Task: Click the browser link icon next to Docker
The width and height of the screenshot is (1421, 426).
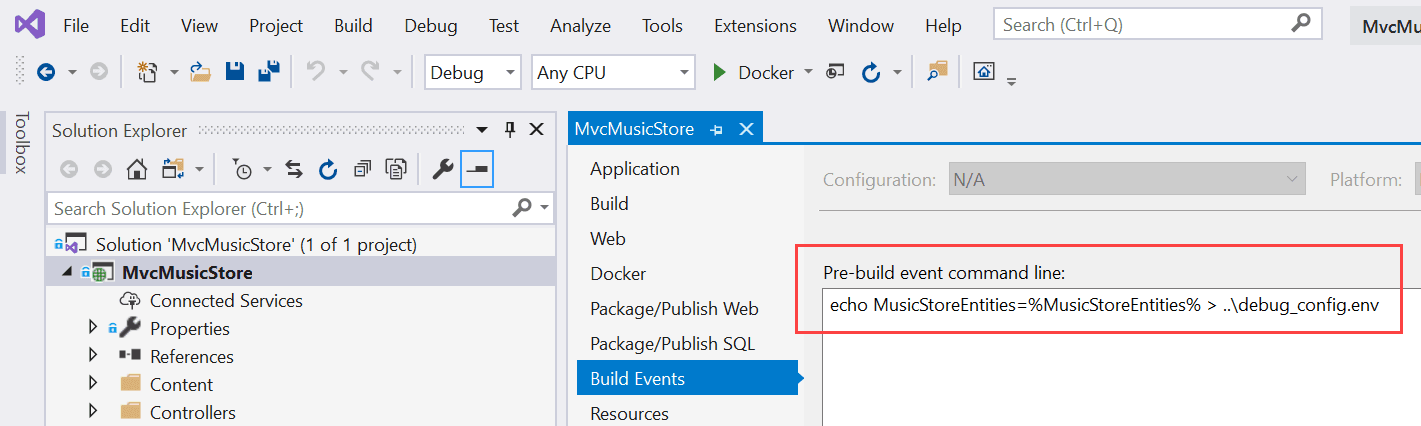Action: tap(835, 72)
